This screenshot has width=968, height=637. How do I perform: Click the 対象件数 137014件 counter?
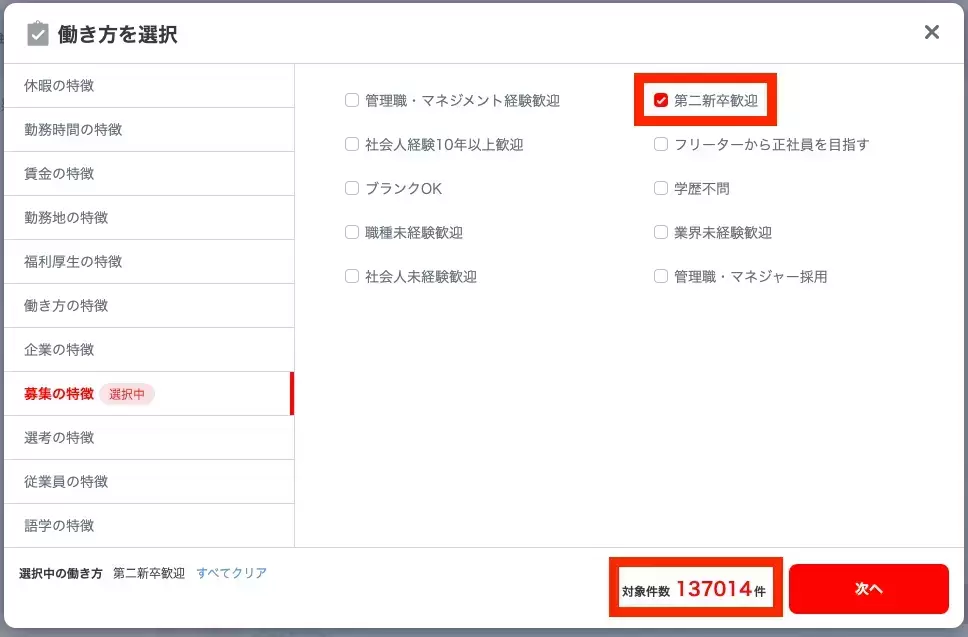click(x=694, y=589)
